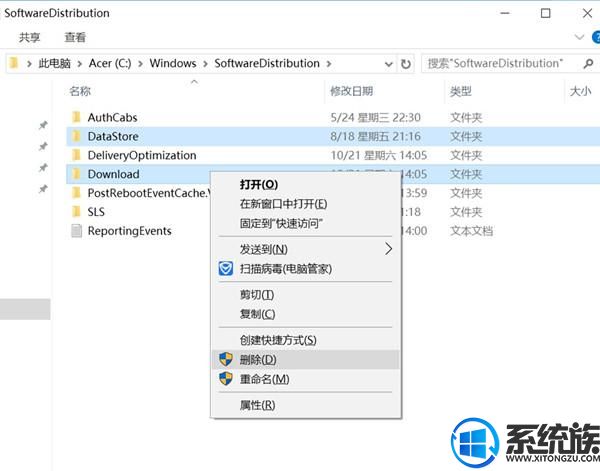Click date 5/24 星期三 22:30
Viewport: 600px width, 471px height.
375,117
